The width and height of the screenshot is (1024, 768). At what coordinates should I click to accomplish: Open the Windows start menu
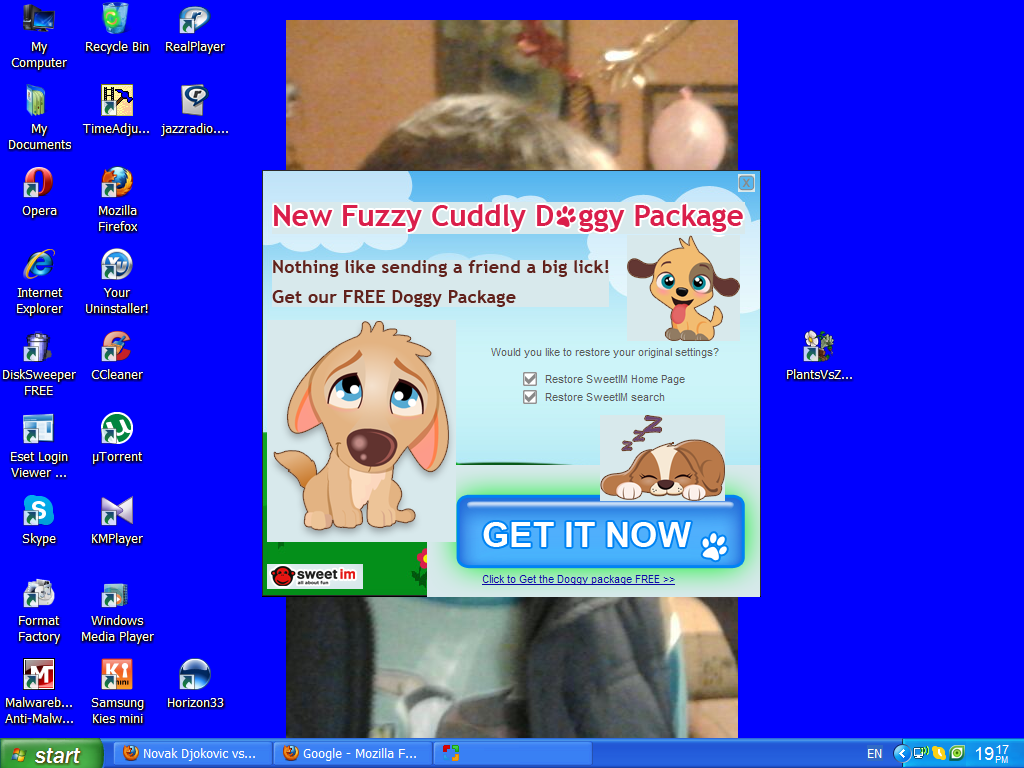pos(51,754)
